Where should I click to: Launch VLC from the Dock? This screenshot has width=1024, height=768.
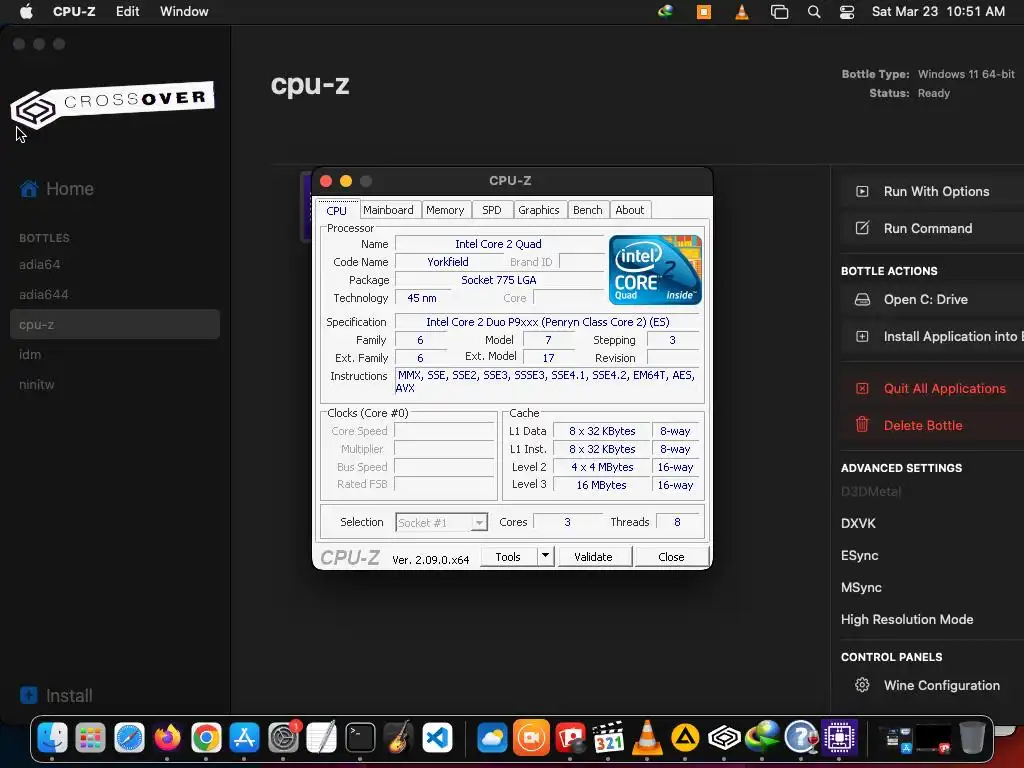click(x=647, y=738)
